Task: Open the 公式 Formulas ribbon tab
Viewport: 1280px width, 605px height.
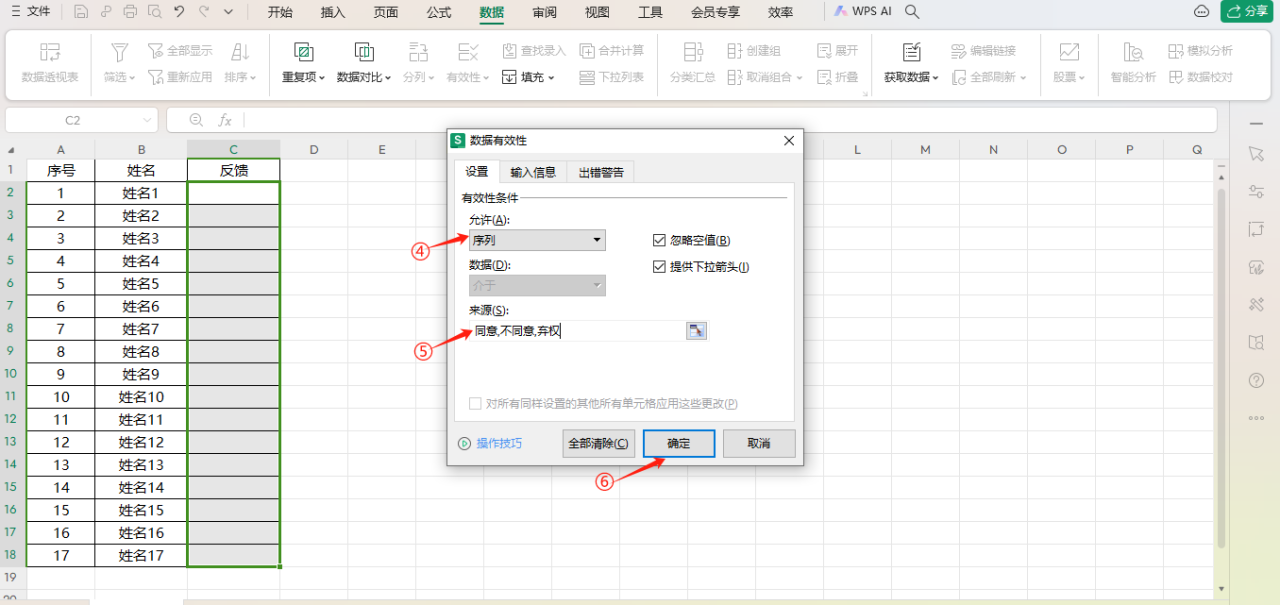Action: coord(438,12)
